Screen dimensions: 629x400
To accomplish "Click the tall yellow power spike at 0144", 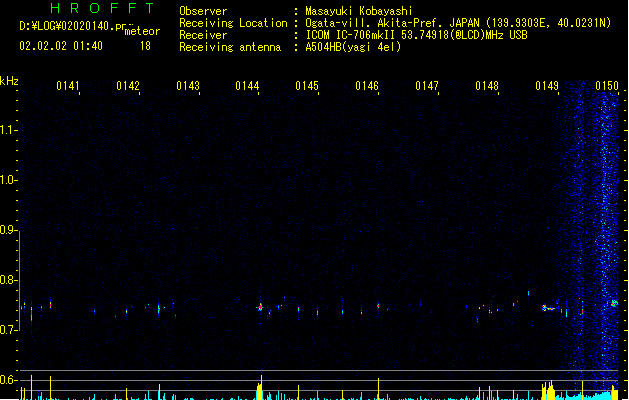I will click(x=260, y=388).
